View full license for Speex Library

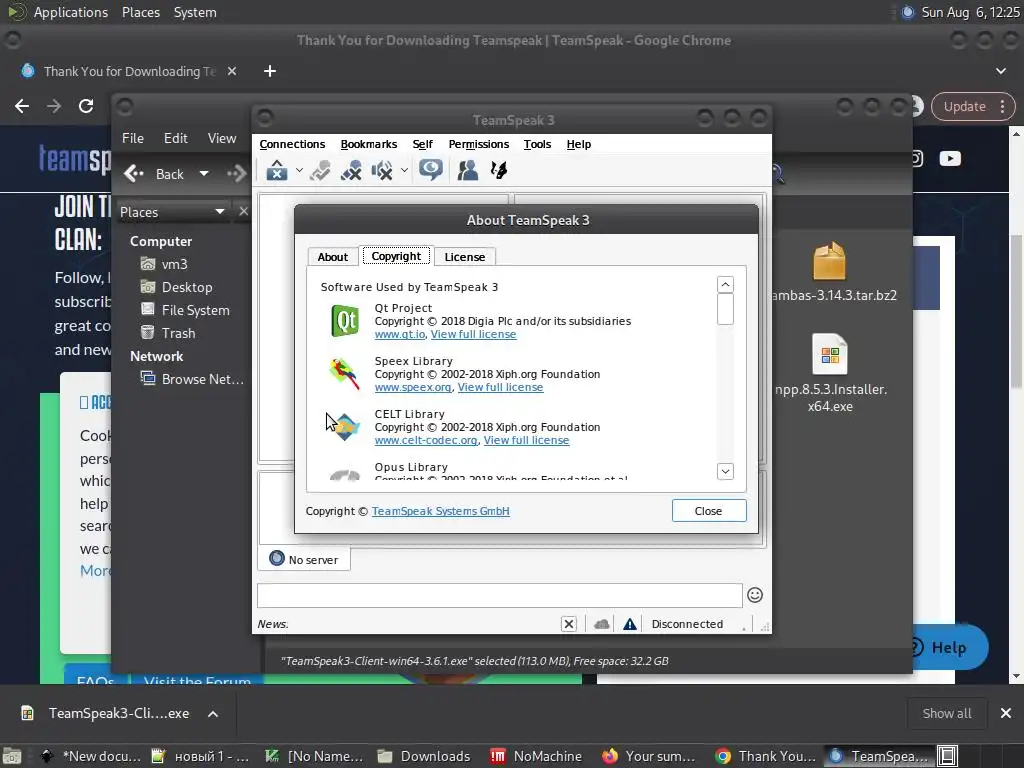(x=500, y=387)
